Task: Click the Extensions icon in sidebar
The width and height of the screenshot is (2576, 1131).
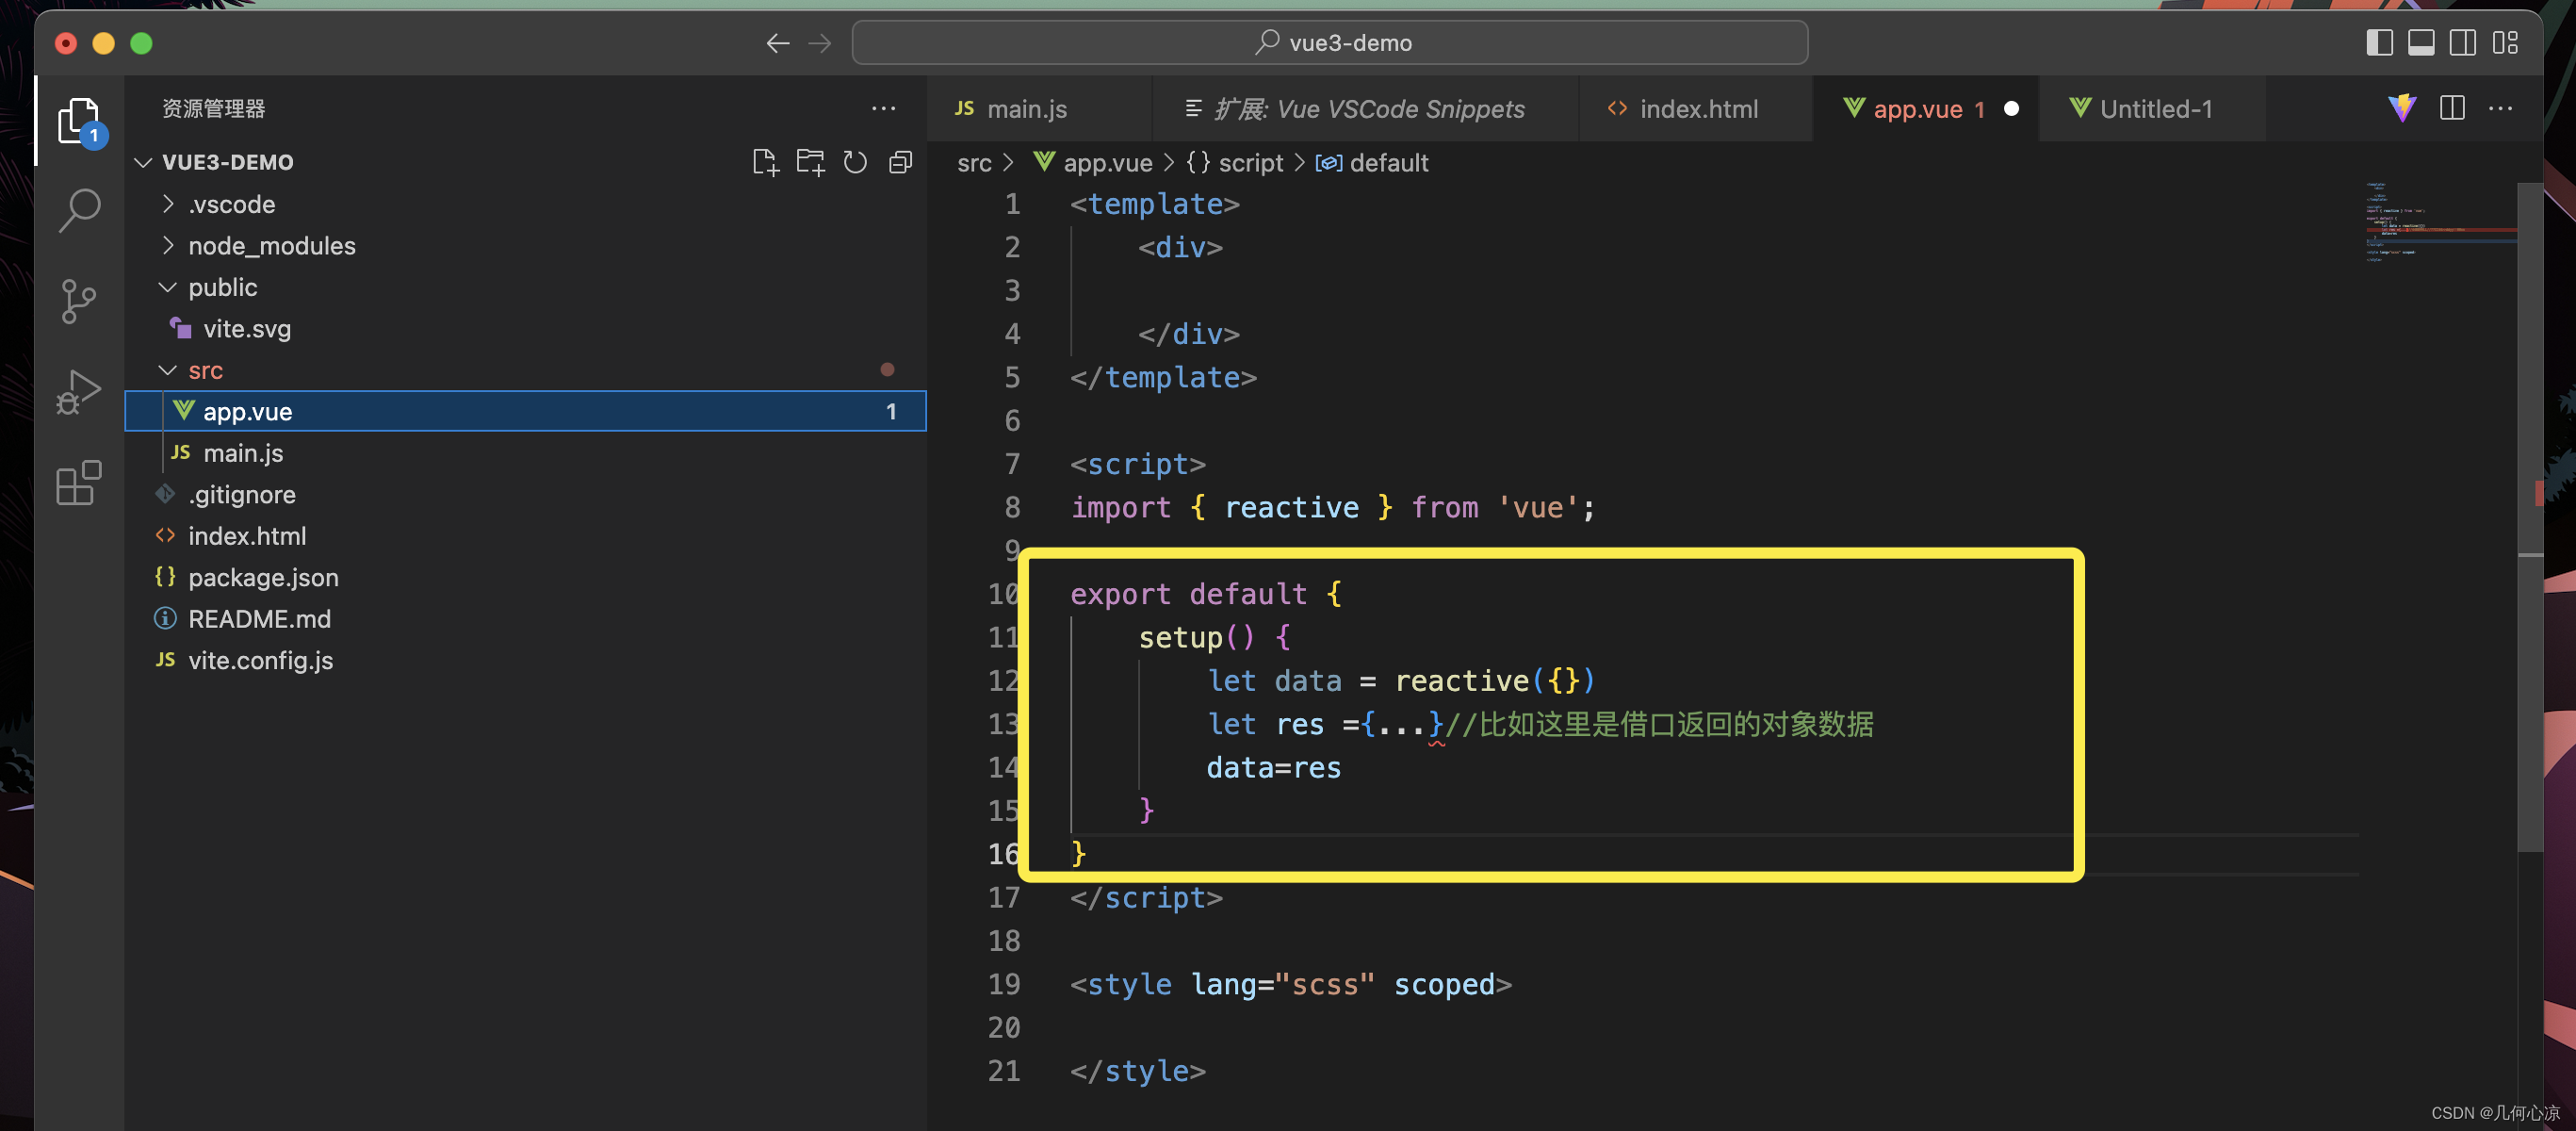Action: point(77,484)
